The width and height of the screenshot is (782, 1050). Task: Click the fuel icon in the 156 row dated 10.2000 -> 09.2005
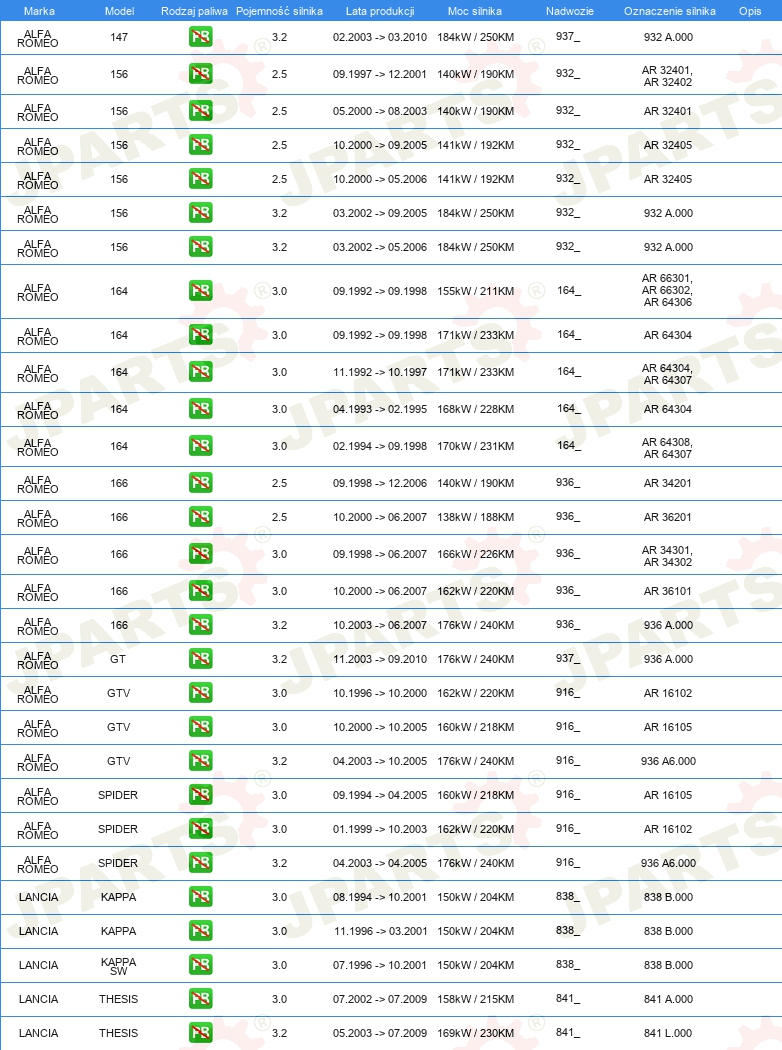pos(200,145)
